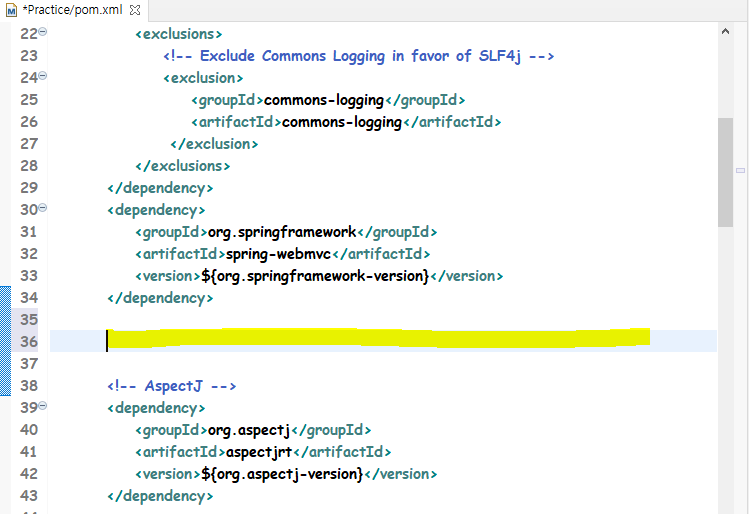Click the commons-logging groupId value on line 25
Viewport: 749px width, 514px height.
click(324, 100)
